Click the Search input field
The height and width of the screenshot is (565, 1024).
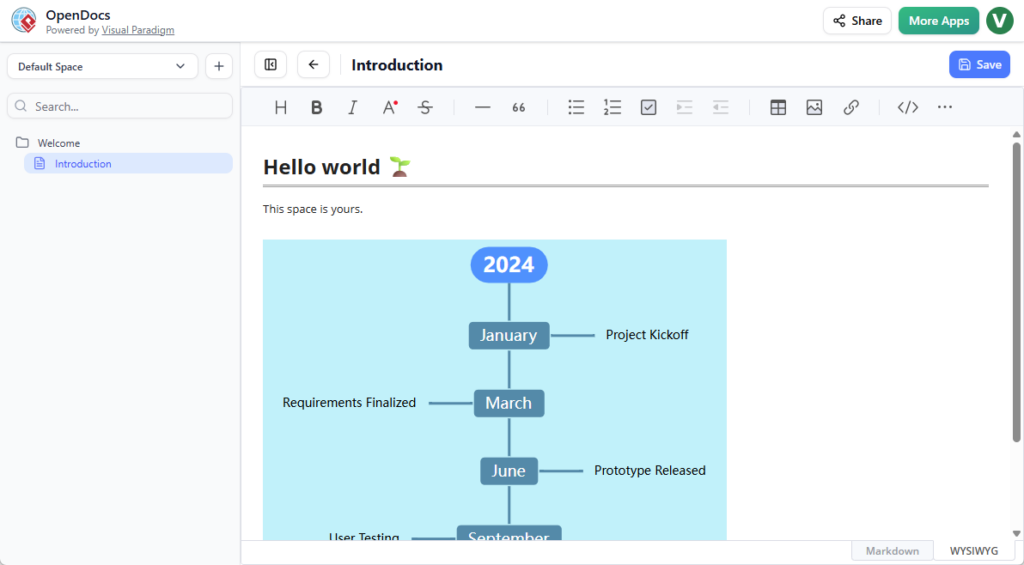(x=120, y=106)
